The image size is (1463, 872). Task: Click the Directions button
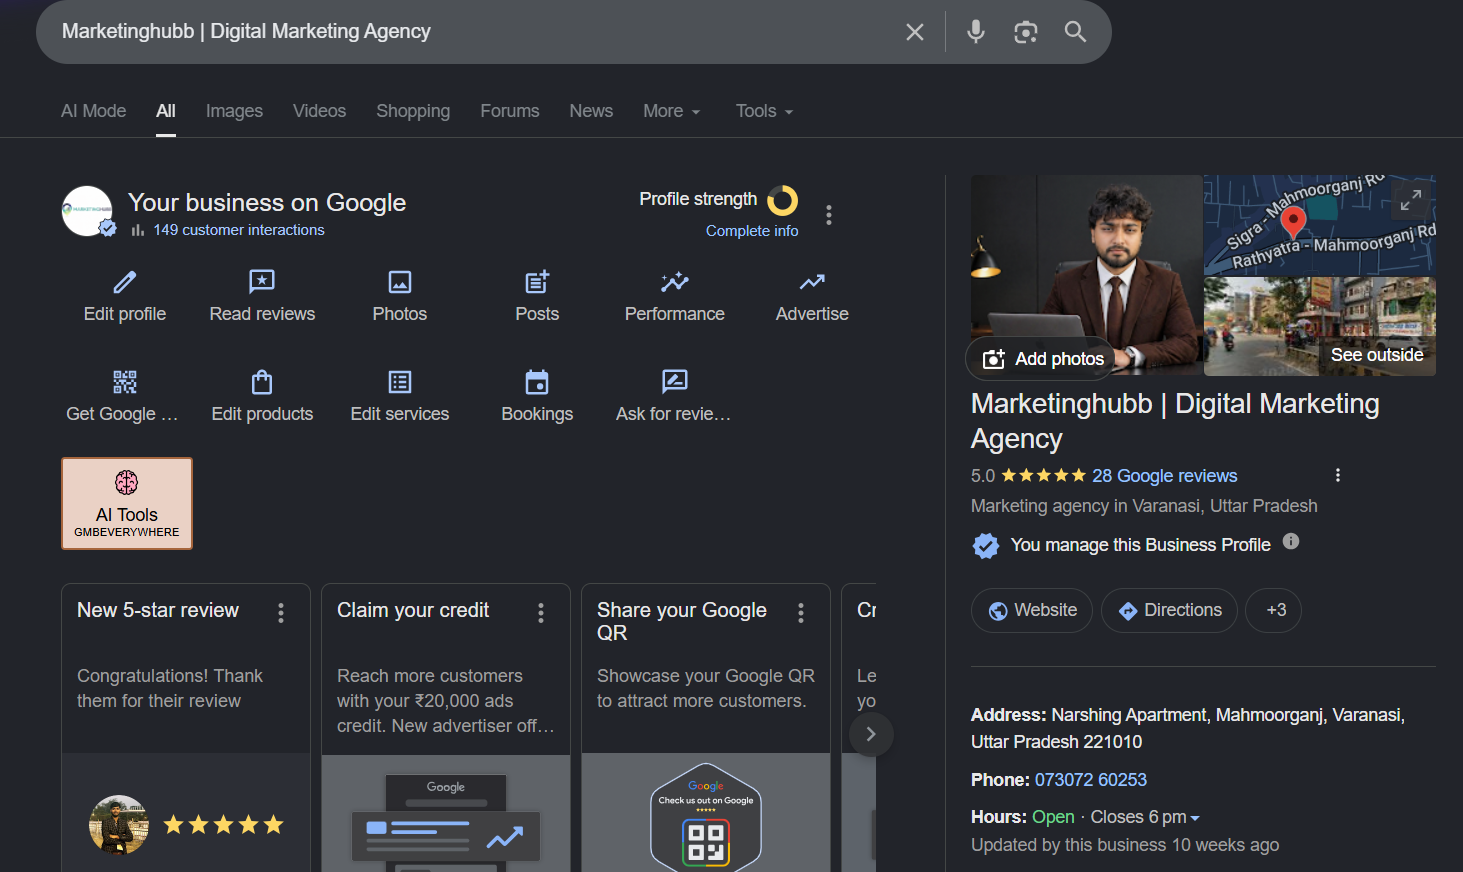(1169, 610)
